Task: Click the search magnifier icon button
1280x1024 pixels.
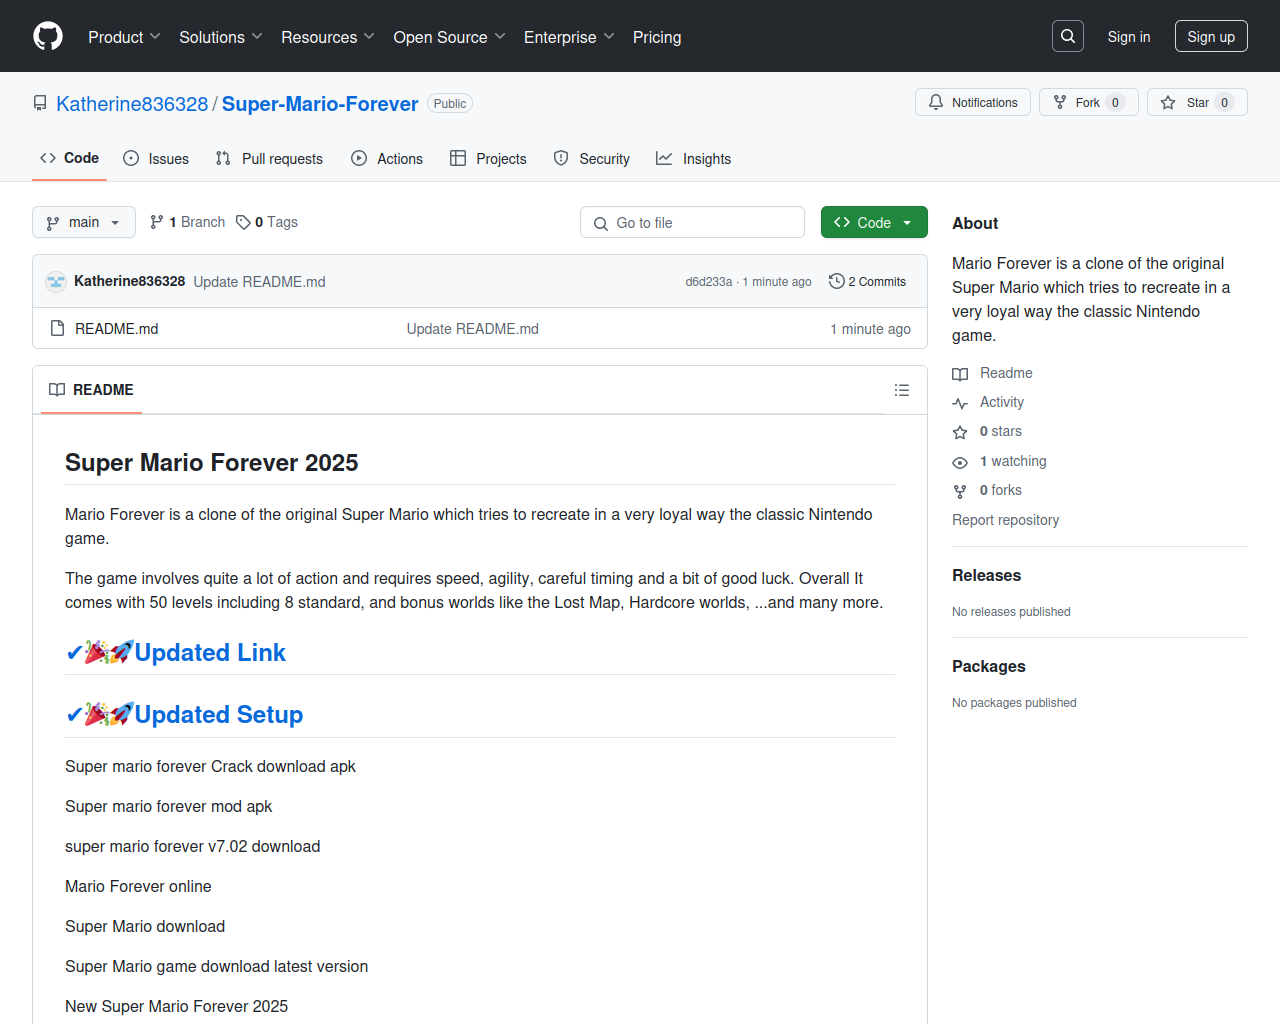Action: 1068,36
